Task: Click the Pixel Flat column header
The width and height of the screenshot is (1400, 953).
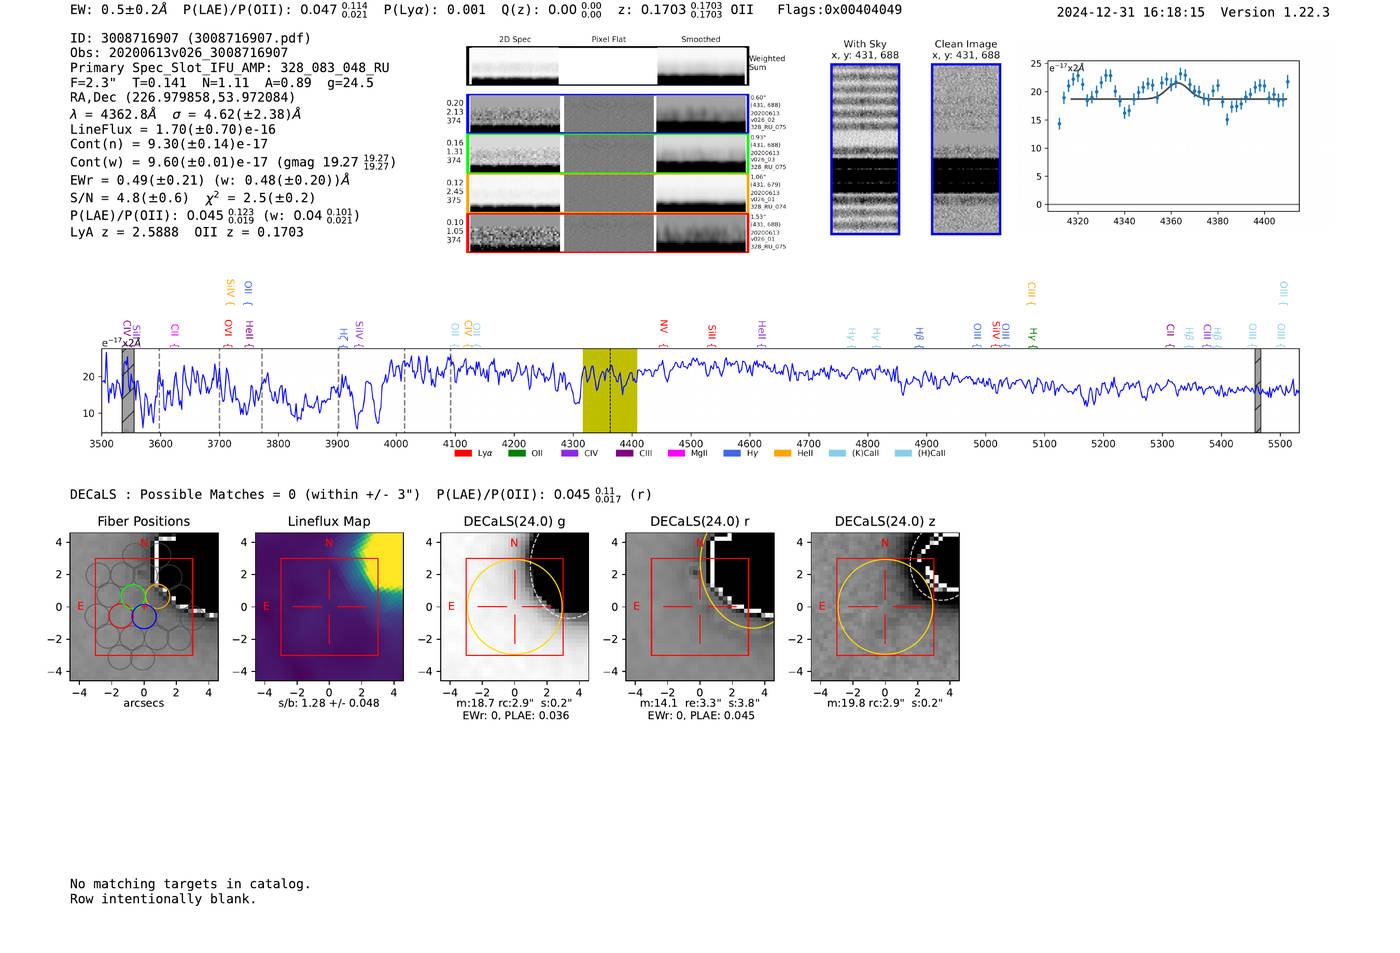Action: tap(608, 39)
